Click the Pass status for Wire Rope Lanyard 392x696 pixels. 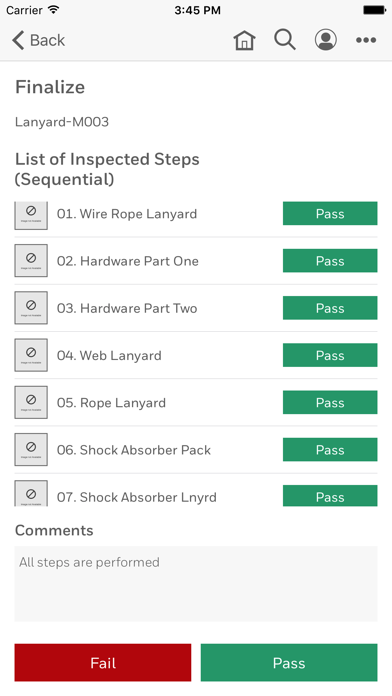pos(330,214)
